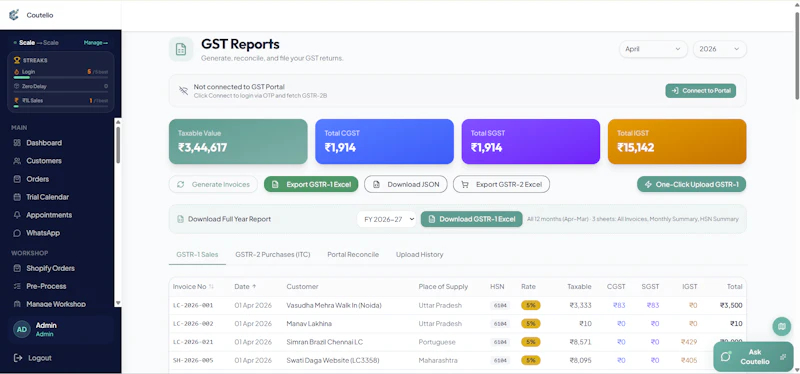
Task: Click the Manage link in sidebar
Action: (x=95, y=43)
